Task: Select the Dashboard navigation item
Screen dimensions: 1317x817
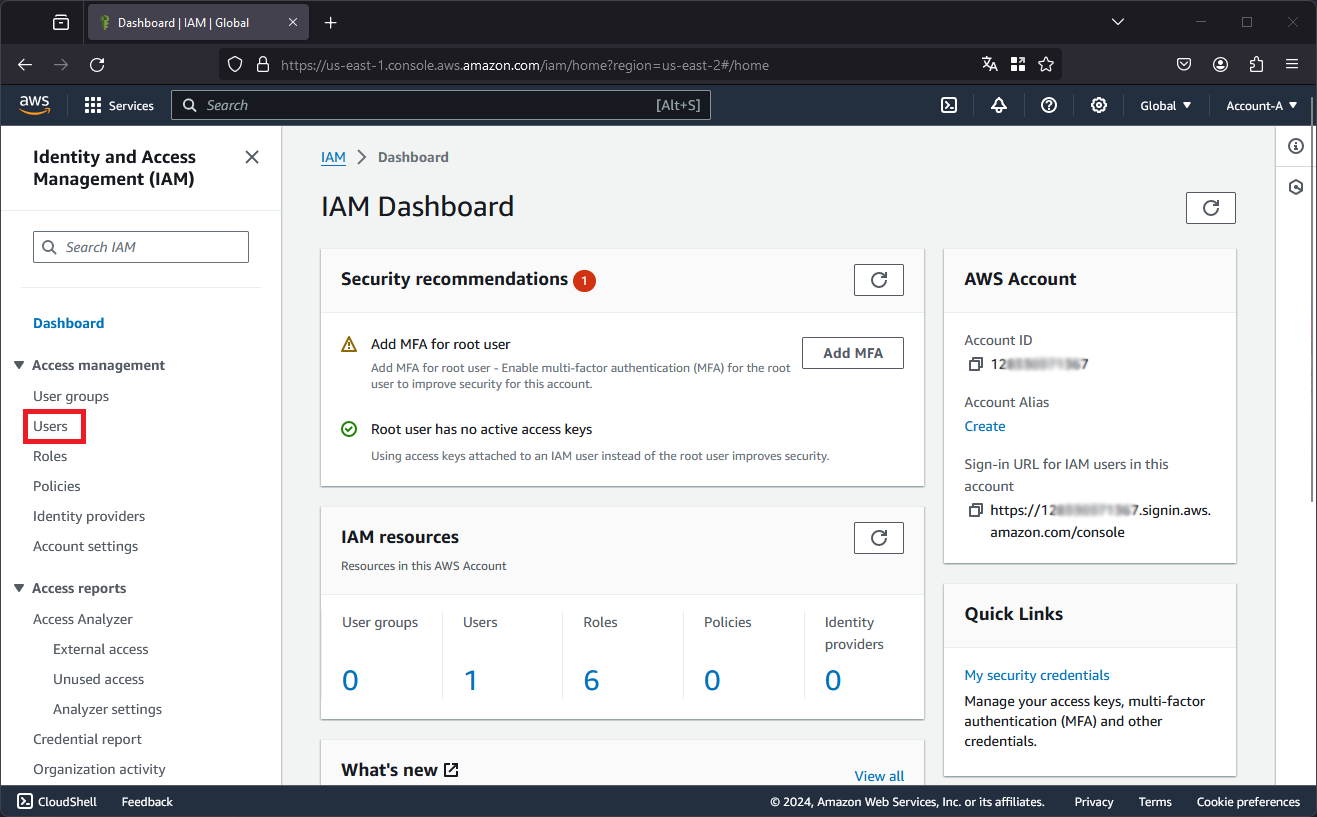Action: click(x=68, y=323)
